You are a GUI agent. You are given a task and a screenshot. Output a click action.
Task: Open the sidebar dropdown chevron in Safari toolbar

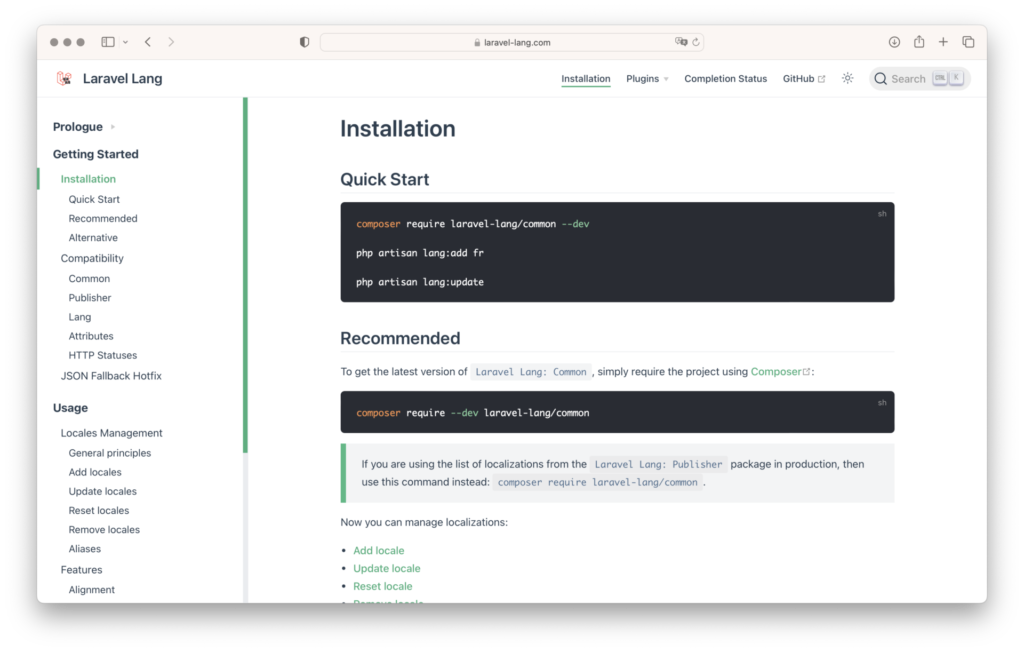(x=125, y=42)
